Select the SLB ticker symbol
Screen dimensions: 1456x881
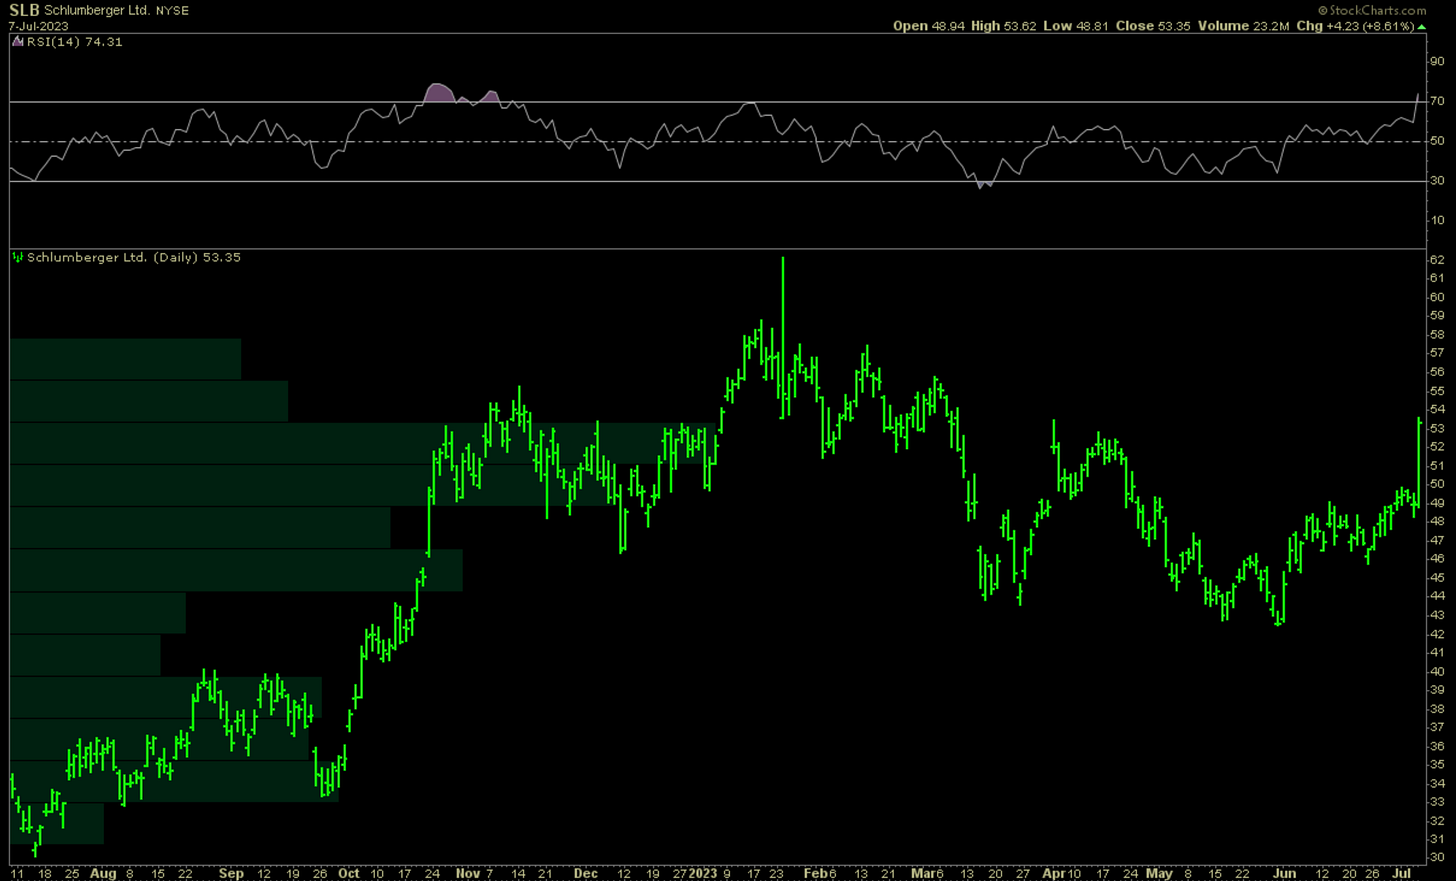point(24,10)
